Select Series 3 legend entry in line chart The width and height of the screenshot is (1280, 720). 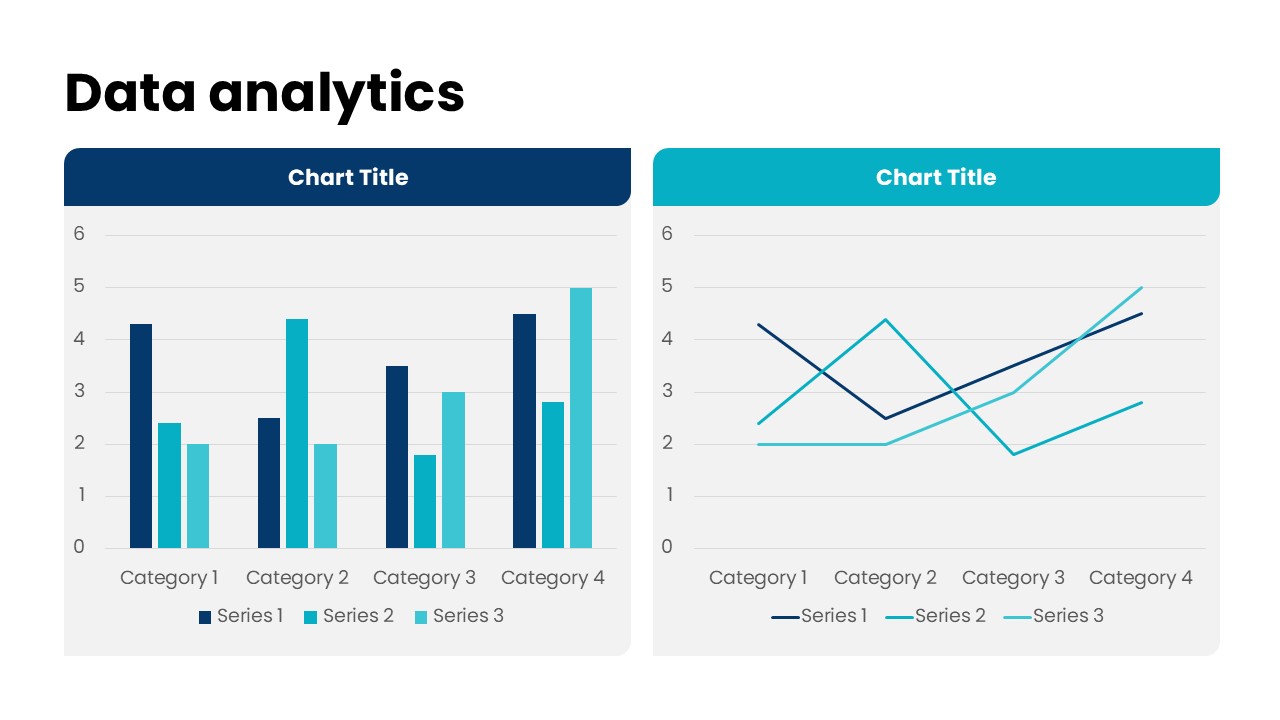point(1054,616)
